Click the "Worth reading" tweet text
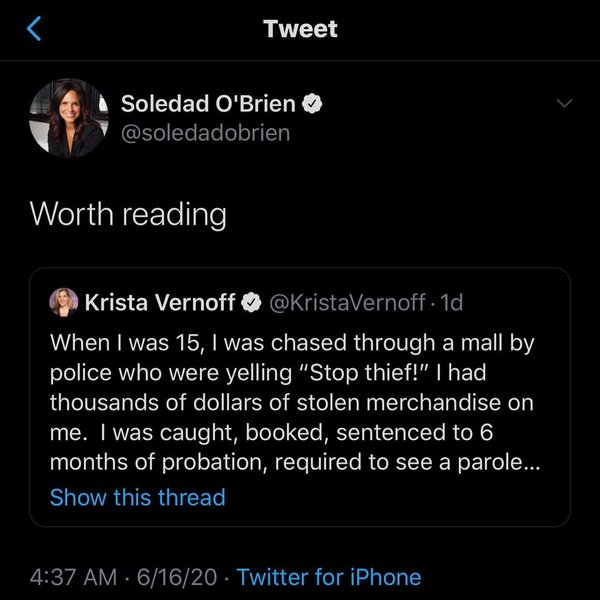Viewport: 600px width, 600px height. (127, 214)
